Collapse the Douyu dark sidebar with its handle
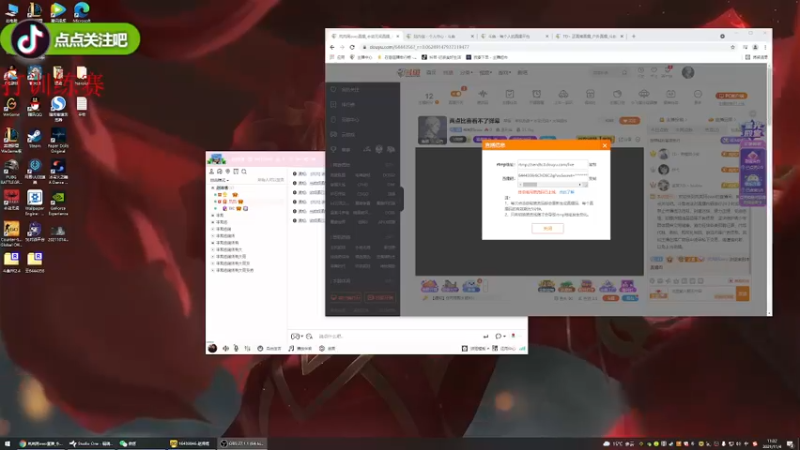 pos(402,199)
